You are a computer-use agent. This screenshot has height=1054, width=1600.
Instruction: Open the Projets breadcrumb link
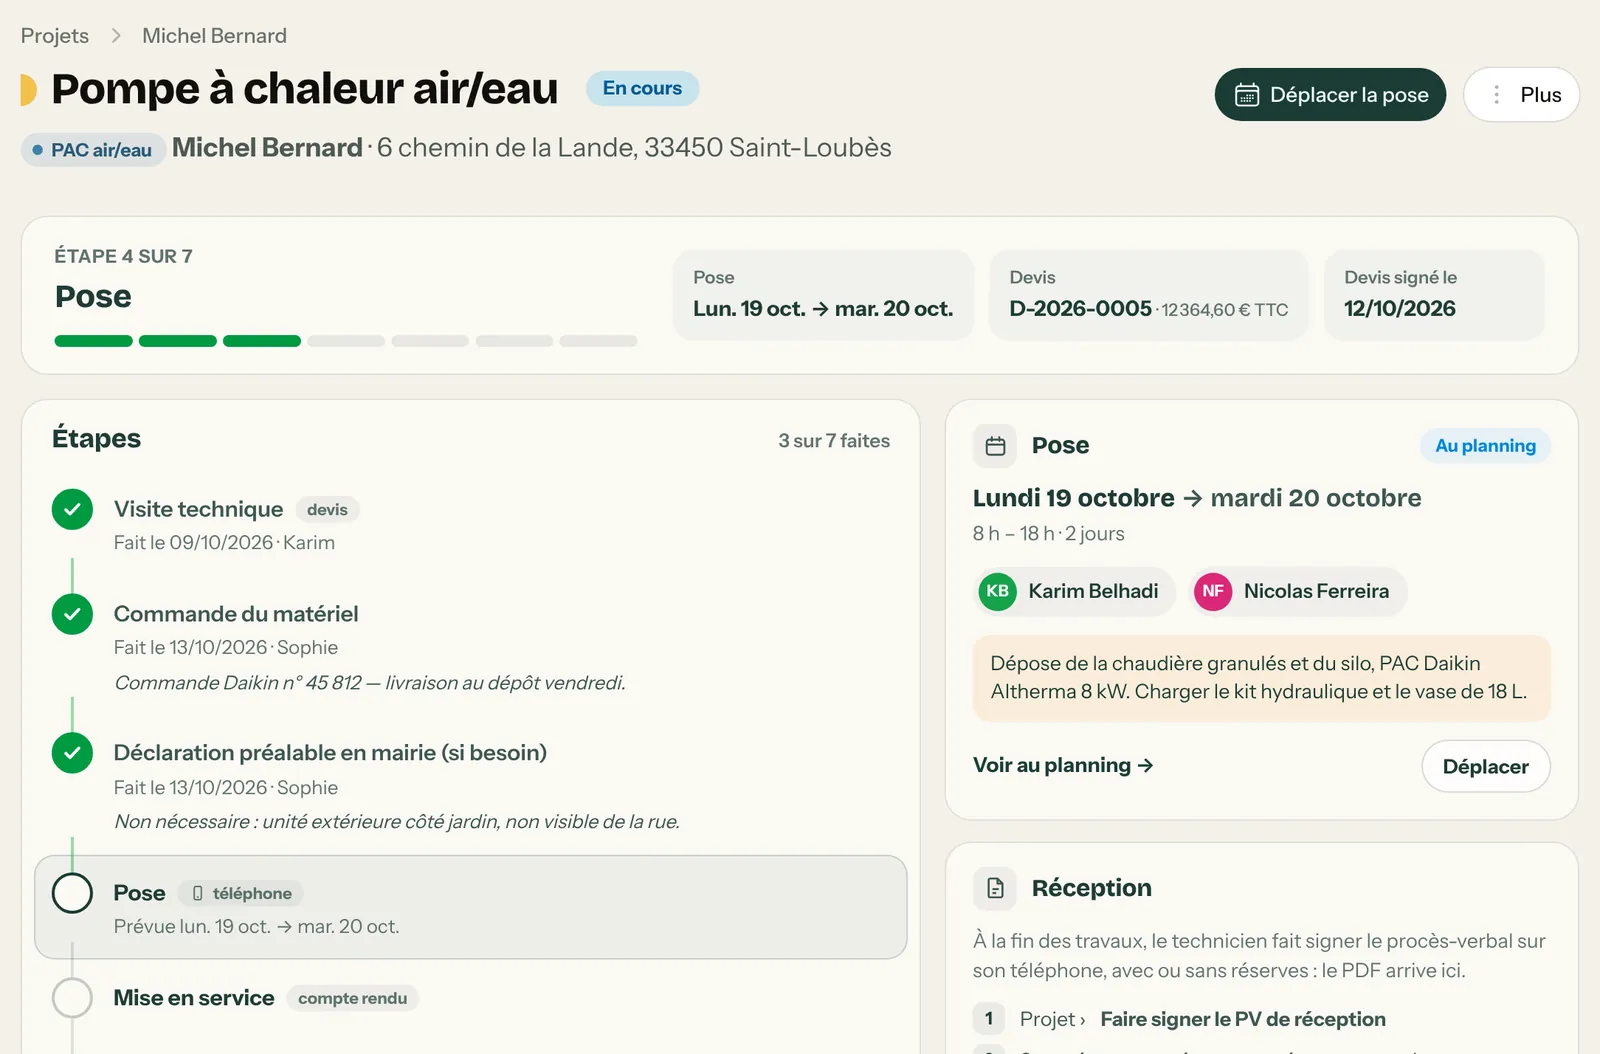coord(55,36)
